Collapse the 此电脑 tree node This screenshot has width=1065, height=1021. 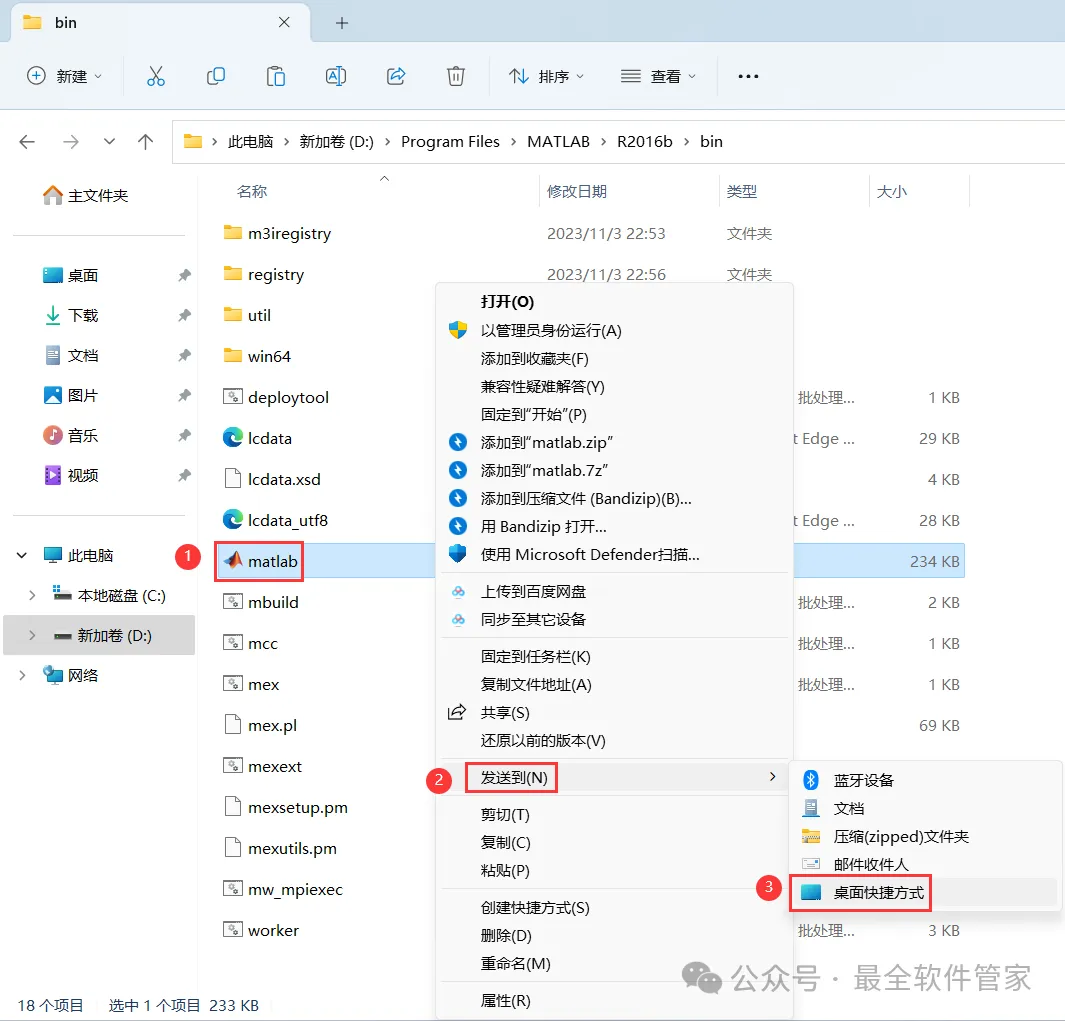(x=22, y=556)
